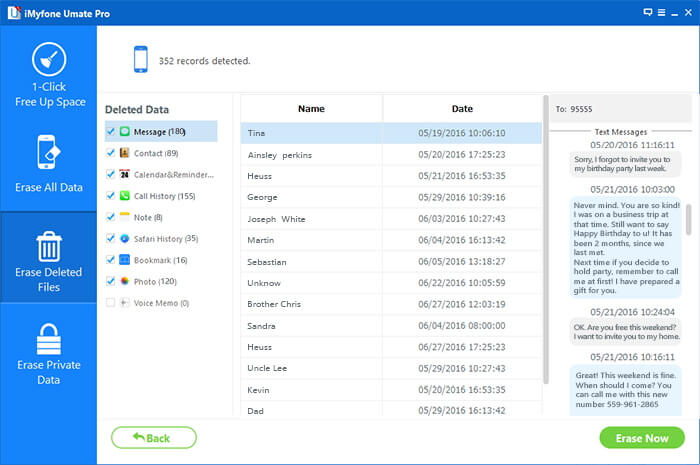700x465 pixels.
Task: Uncheck the Photo checkbox
Action: click(110, 281)
